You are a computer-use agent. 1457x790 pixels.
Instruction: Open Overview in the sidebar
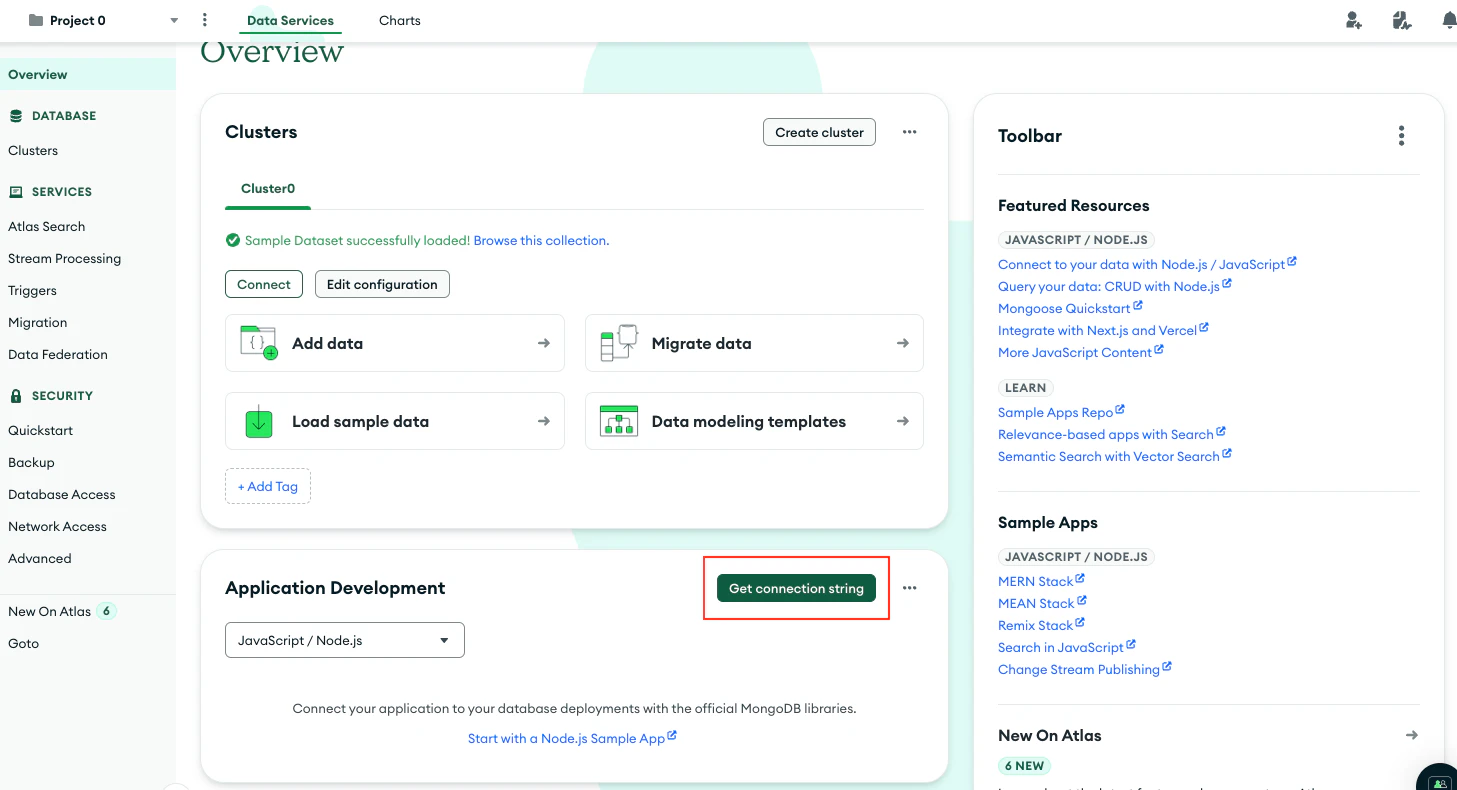[x=88, y=74]
